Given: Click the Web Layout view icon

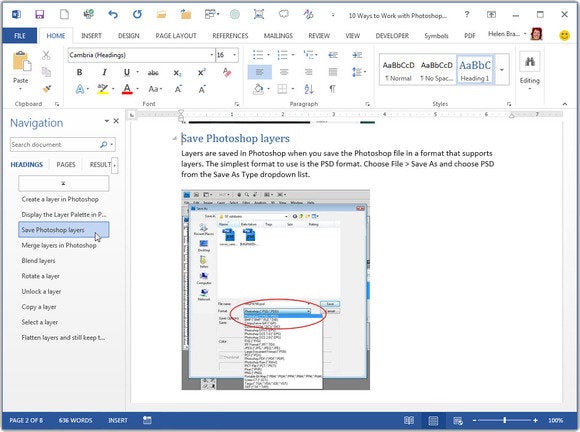Looking at the screenshot, I should click(458, 421).
